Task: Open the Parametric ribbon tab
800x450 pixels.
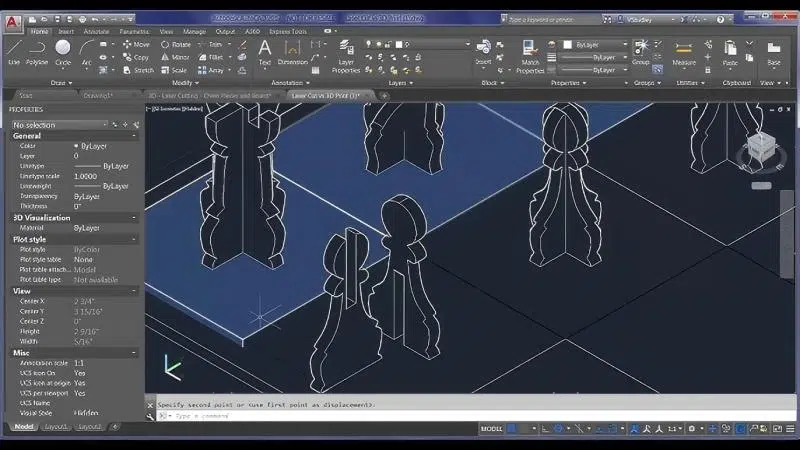Action: point(134,31)
